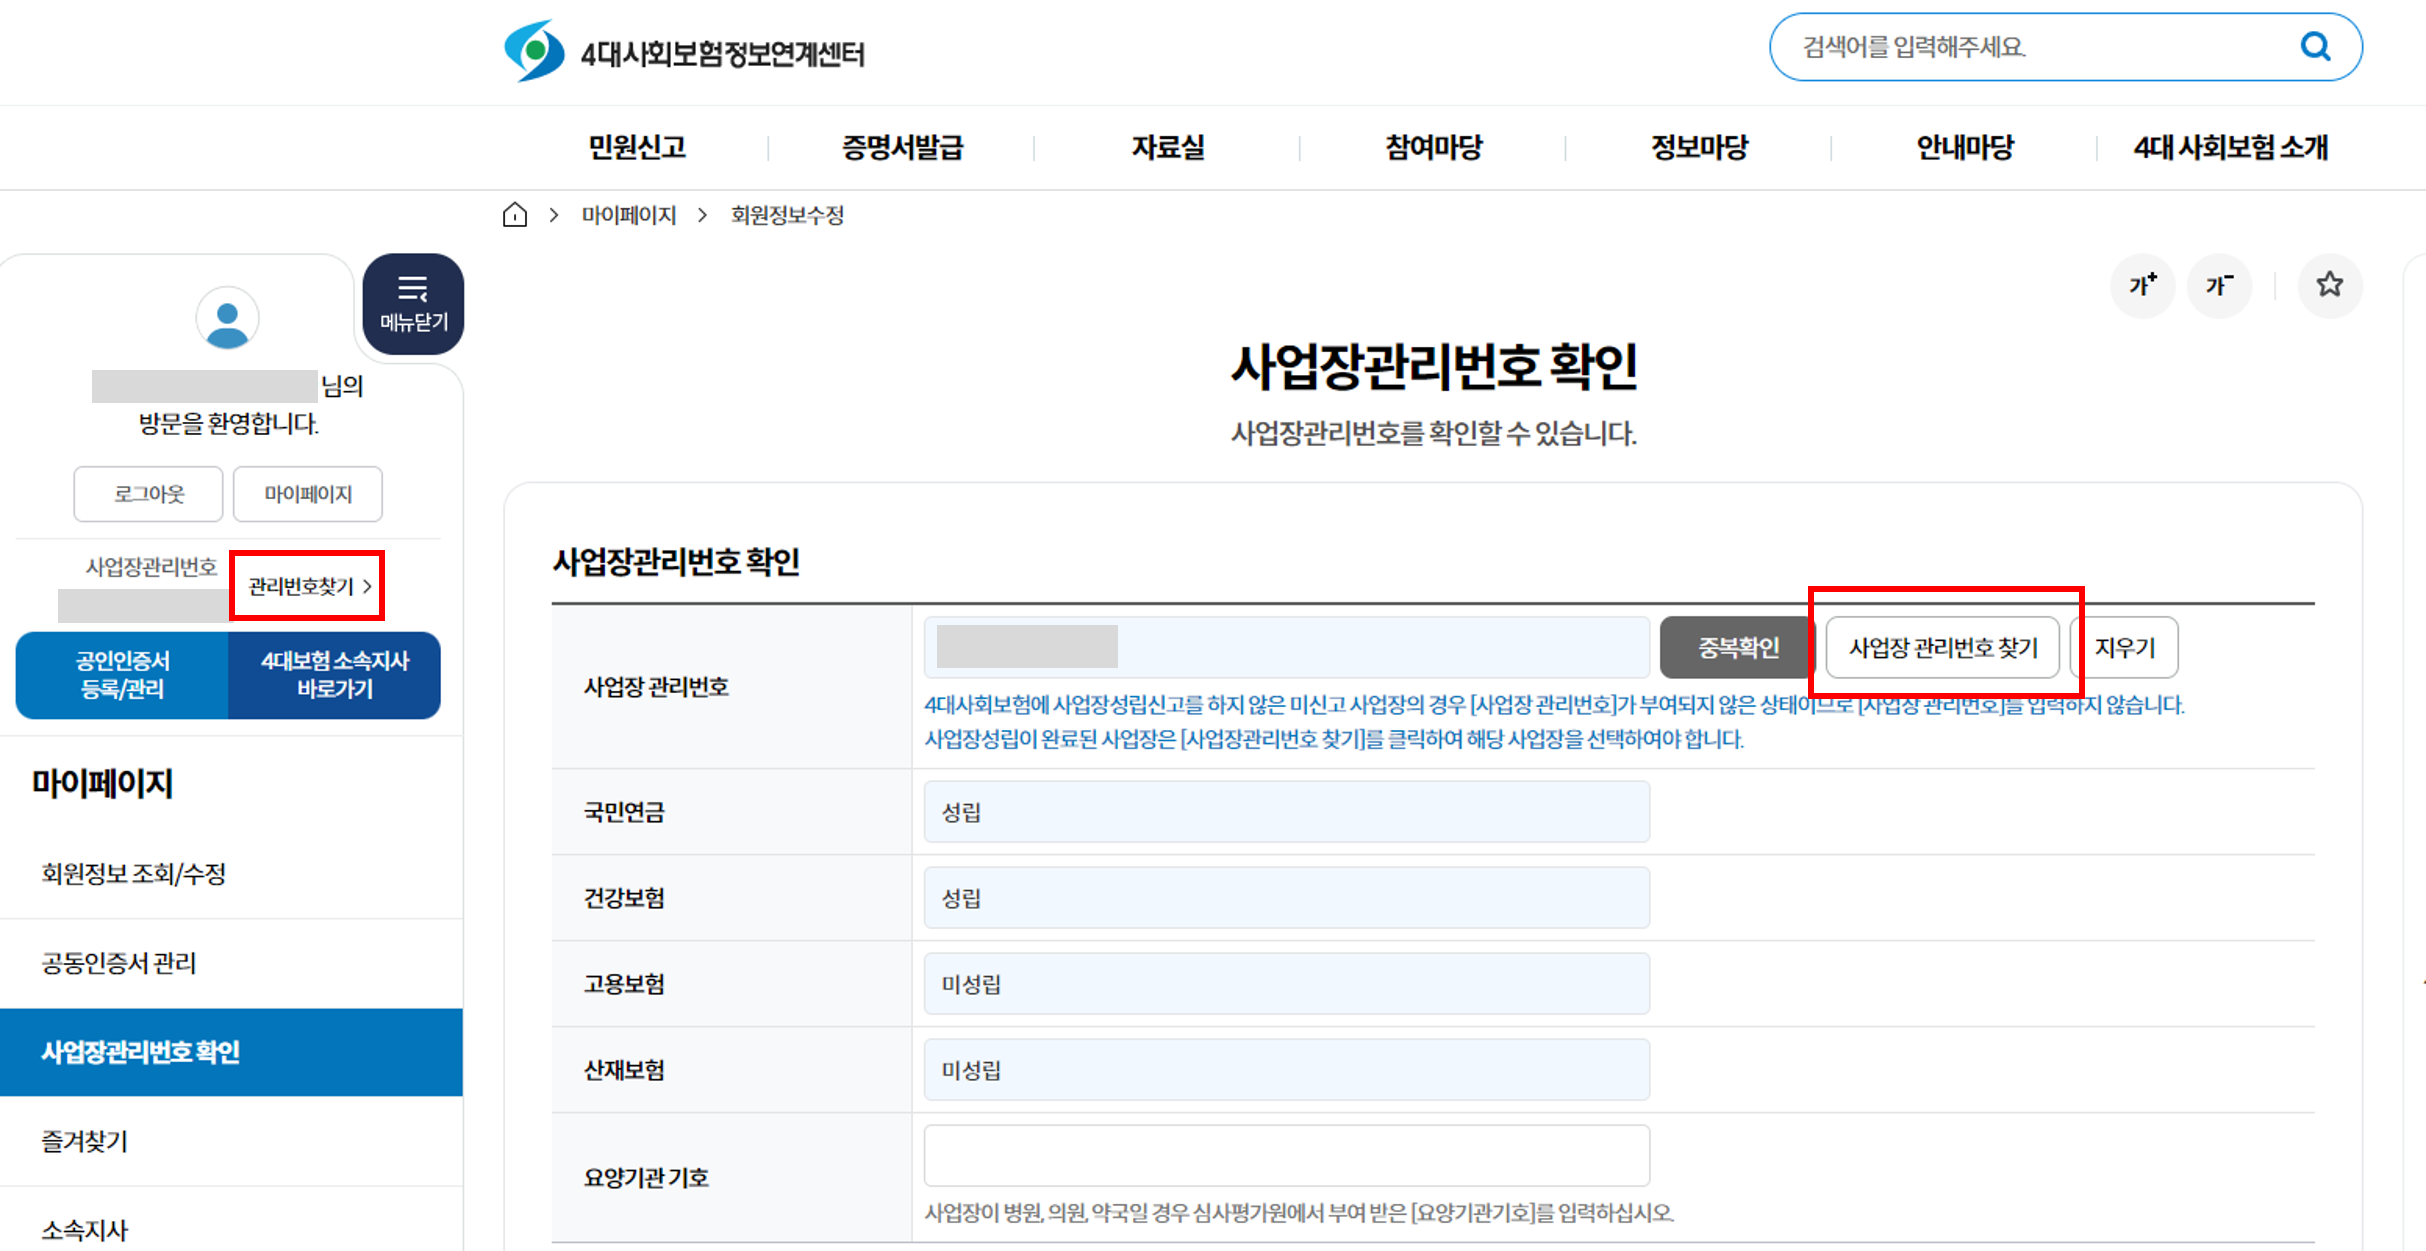The height and width of the screenshot is (1251, 2426).
Task: Close the side menu with 메뉴닫기
Action: (x=413, y=304)
